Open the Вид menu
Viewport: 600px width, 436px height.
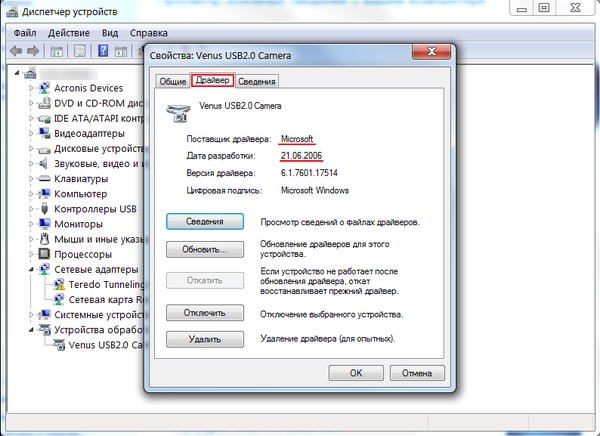(x=110, y=33)
